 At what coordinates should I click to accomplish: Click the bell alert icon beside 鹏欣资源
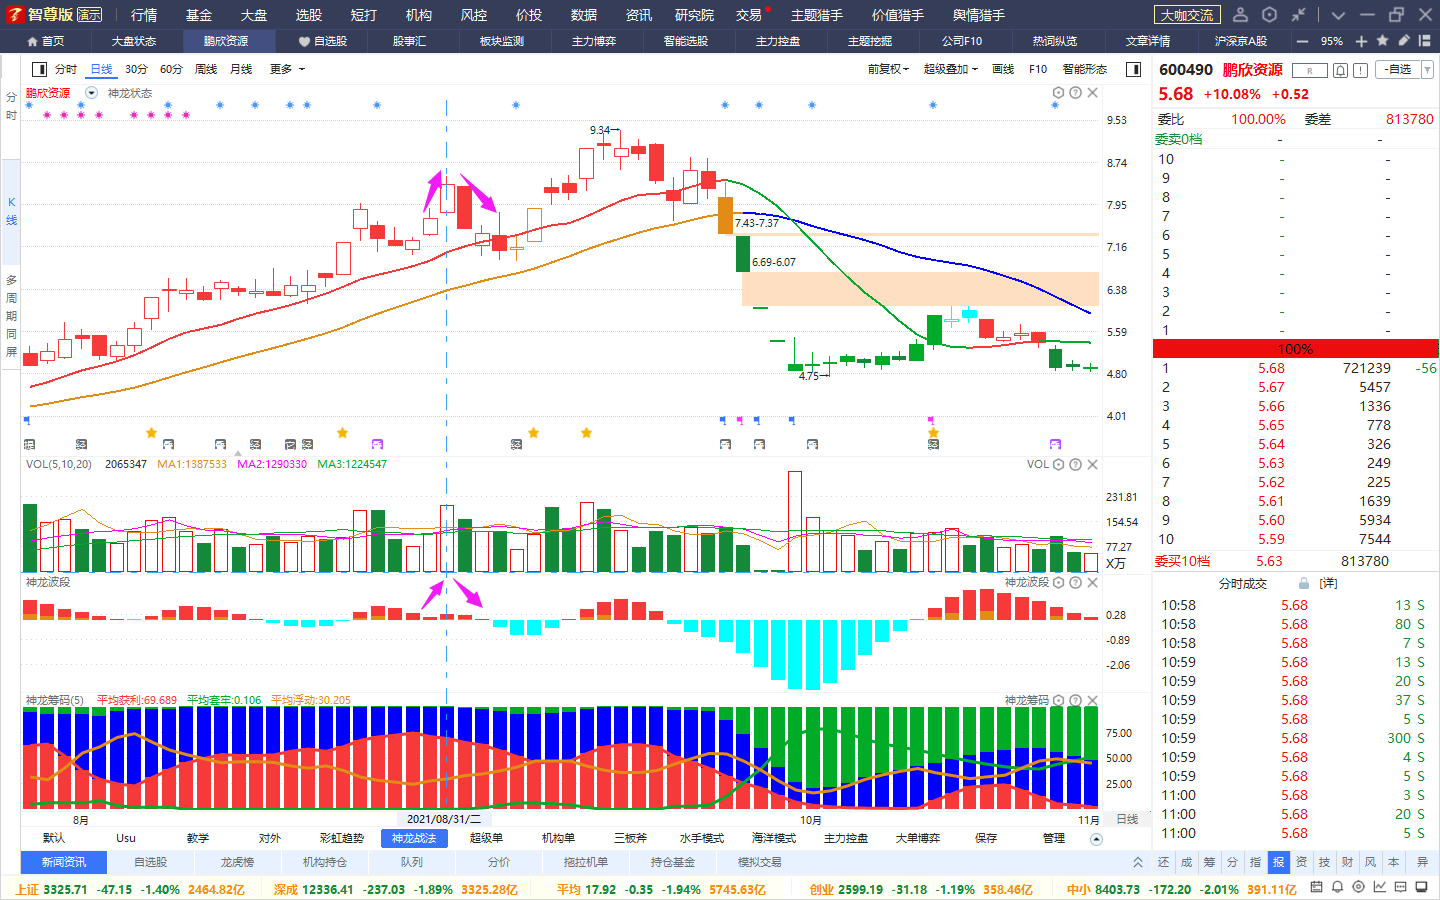point(1341,70)
